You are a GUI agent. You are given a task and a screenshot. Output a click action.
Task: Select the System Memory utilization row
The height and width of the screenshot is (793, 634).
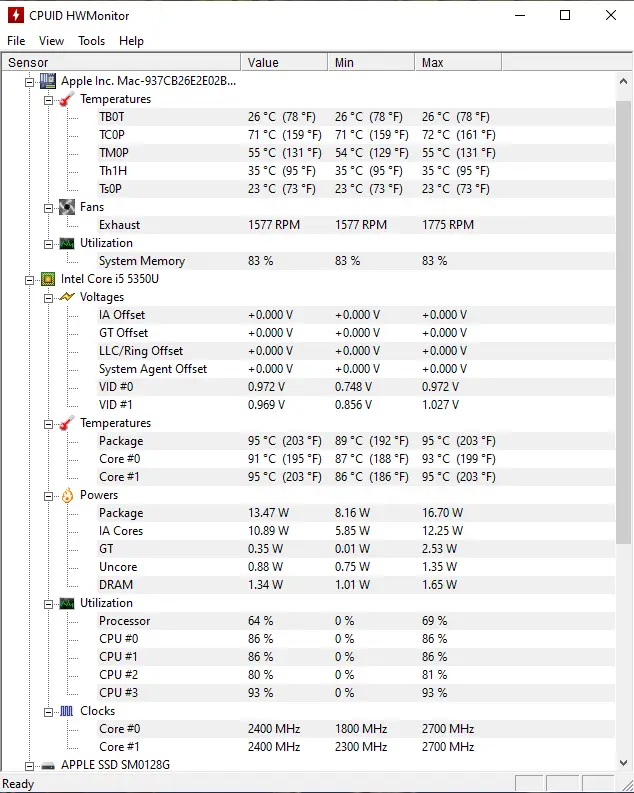pyautogui.click(x=307, y=261)
